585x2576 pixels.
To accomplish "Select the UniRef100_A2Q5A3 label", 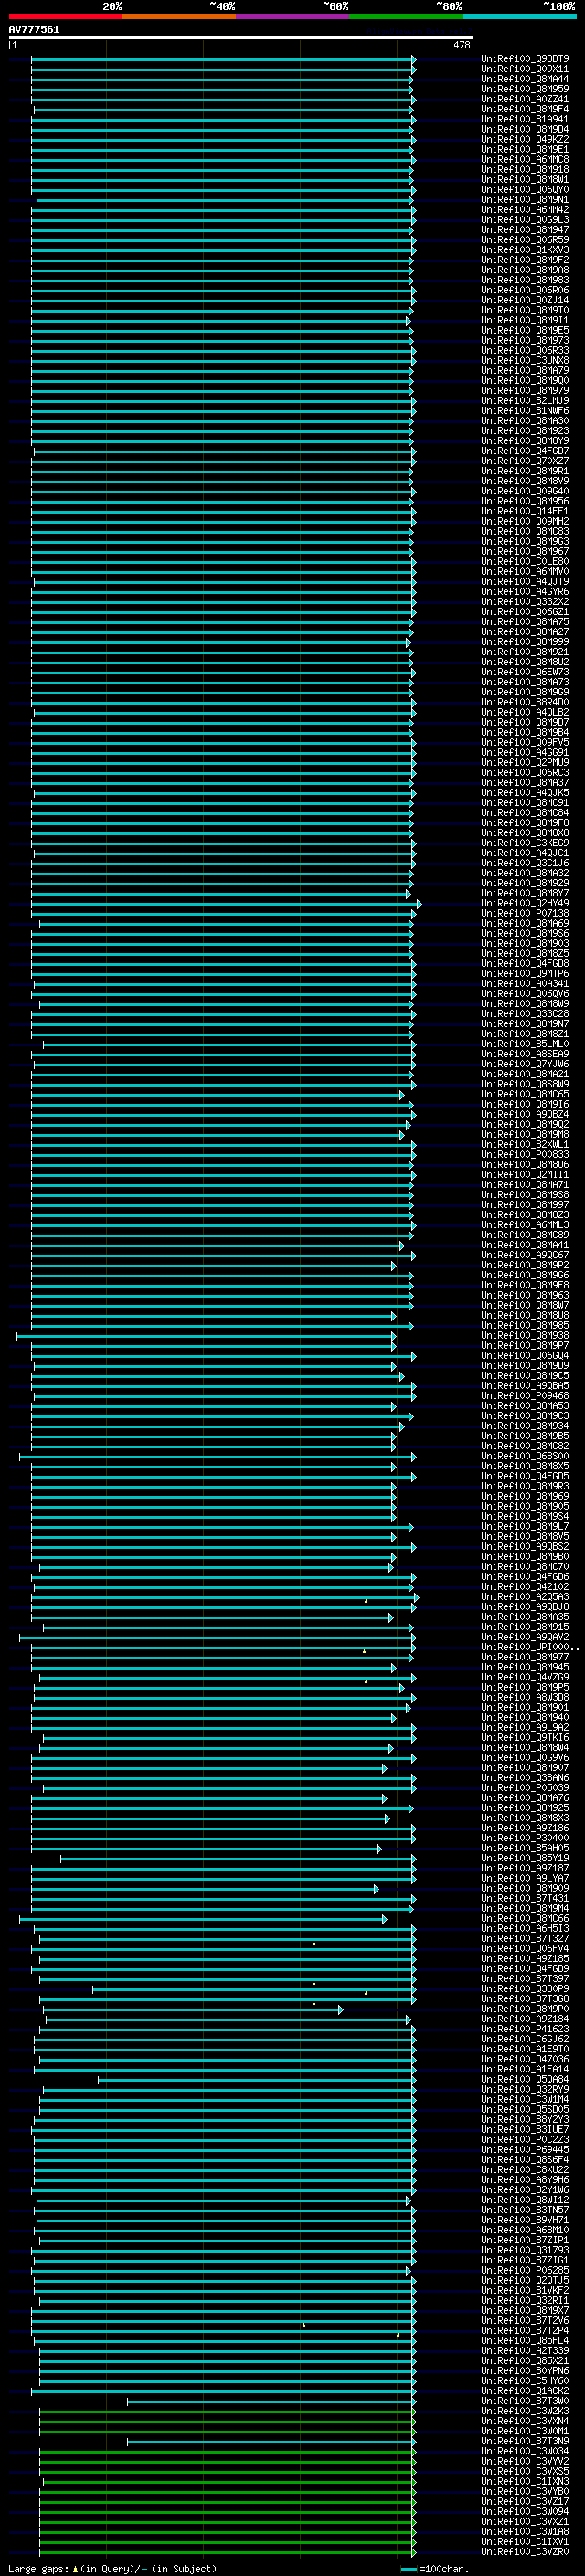I will [525, 1597].
